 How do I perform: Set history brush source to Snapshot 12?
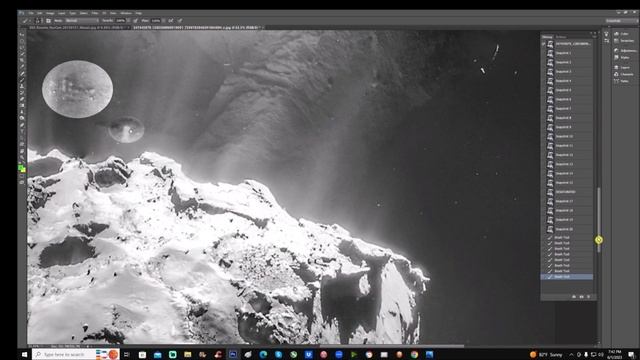tap(543, 155)
